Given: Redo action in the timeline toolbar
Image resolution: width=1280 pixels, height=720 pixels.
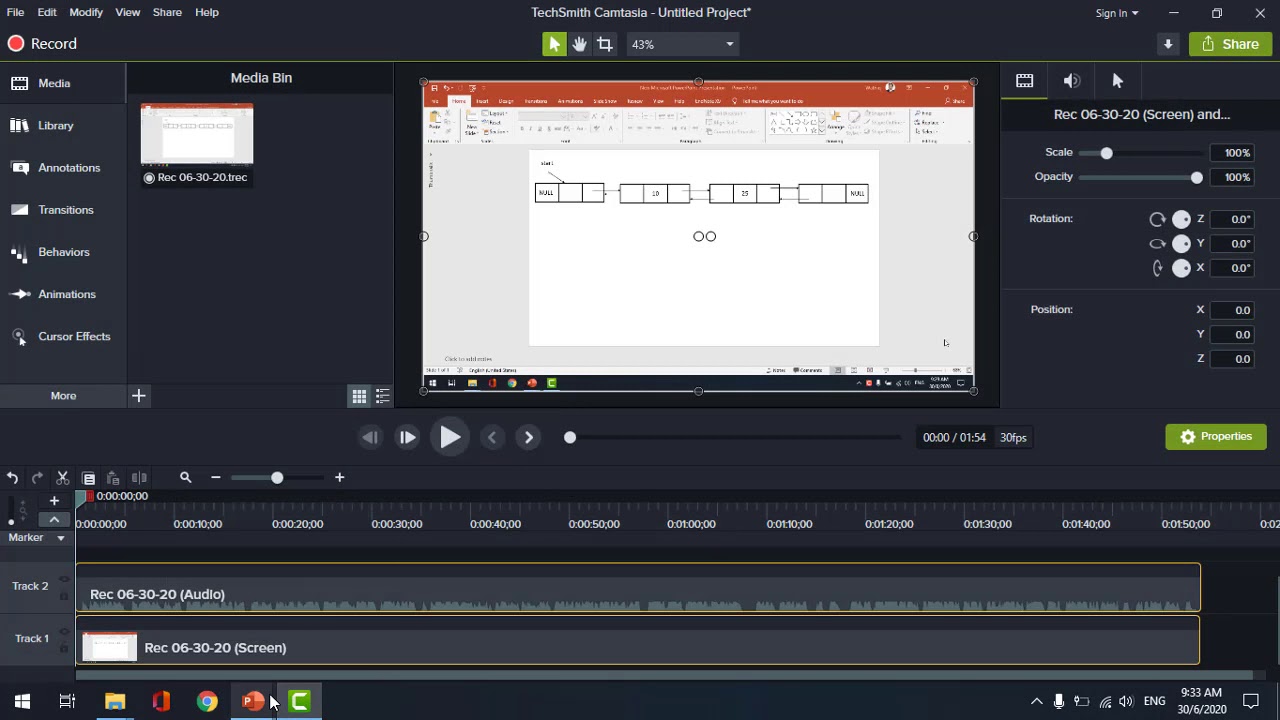Looking at the screenshot, I should coord(37,478).
